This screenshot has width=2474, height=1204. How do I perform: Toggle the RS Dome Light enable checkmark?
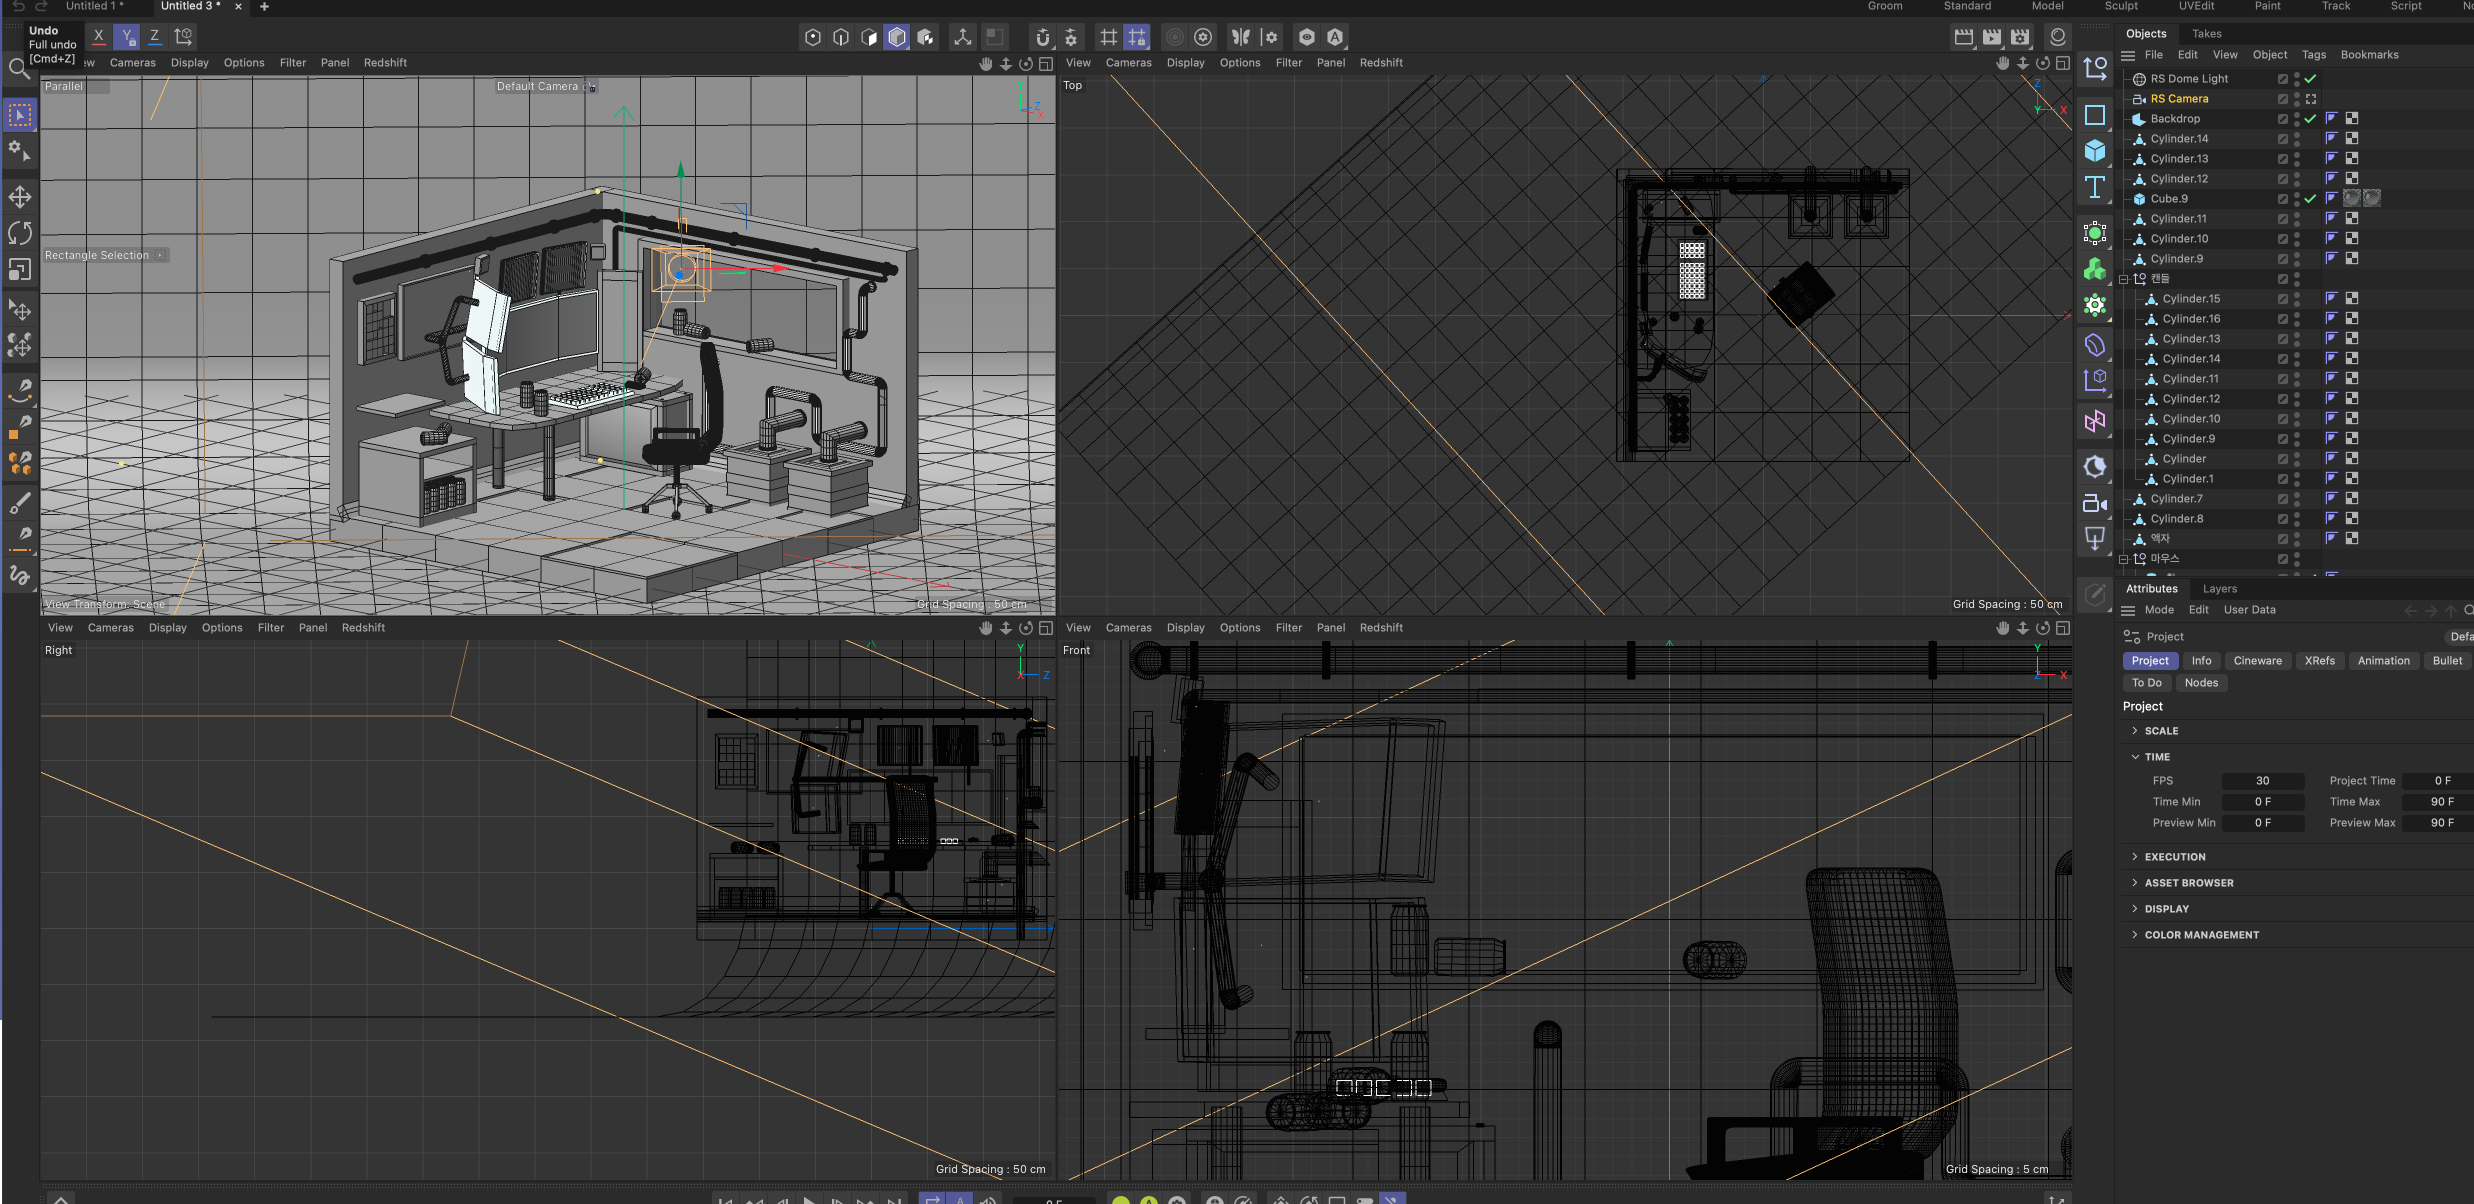2311,79
